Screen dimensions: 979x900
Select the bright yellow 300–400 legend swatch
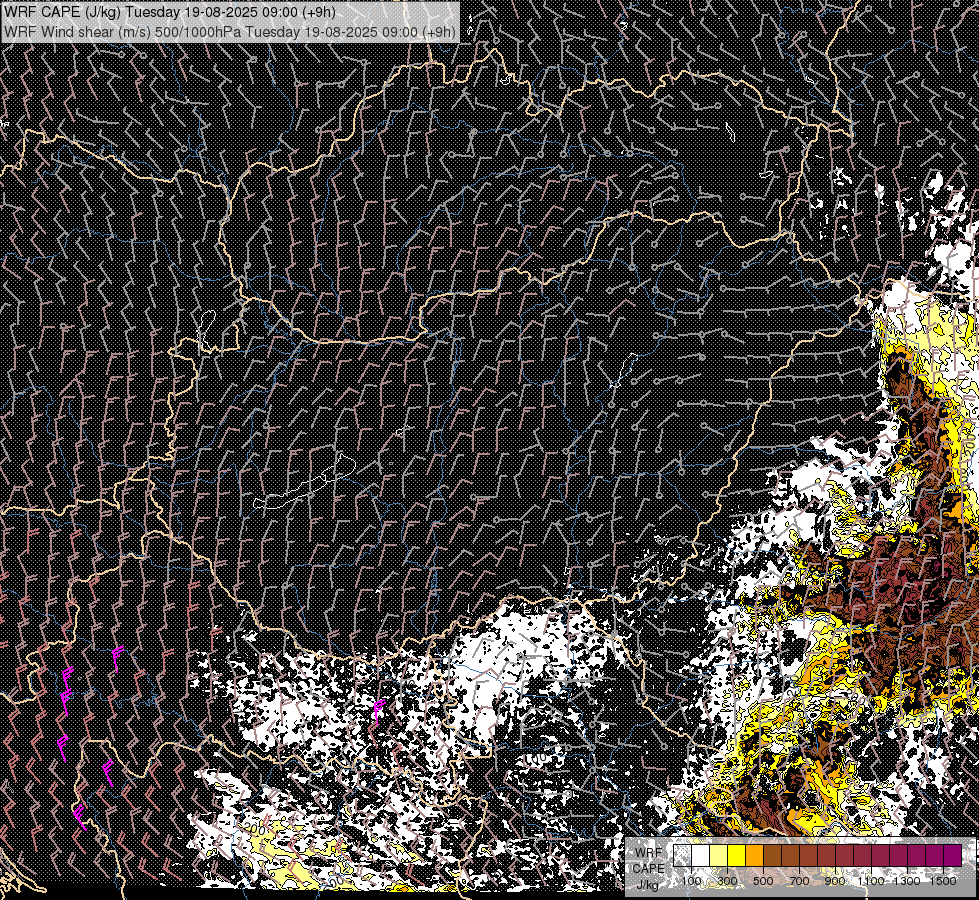pos(737,855)
